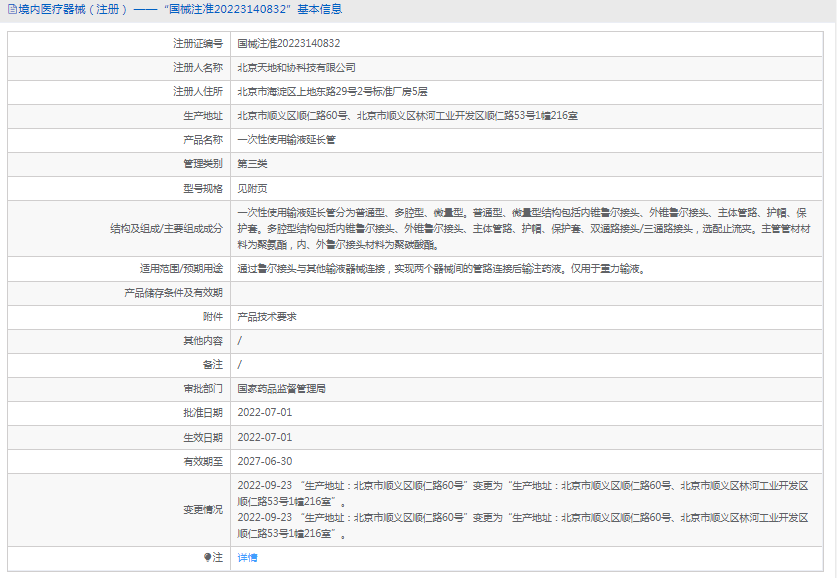The image size is (837, 578).
Task: Select management category value 第三类
Action: click(252, 164)
